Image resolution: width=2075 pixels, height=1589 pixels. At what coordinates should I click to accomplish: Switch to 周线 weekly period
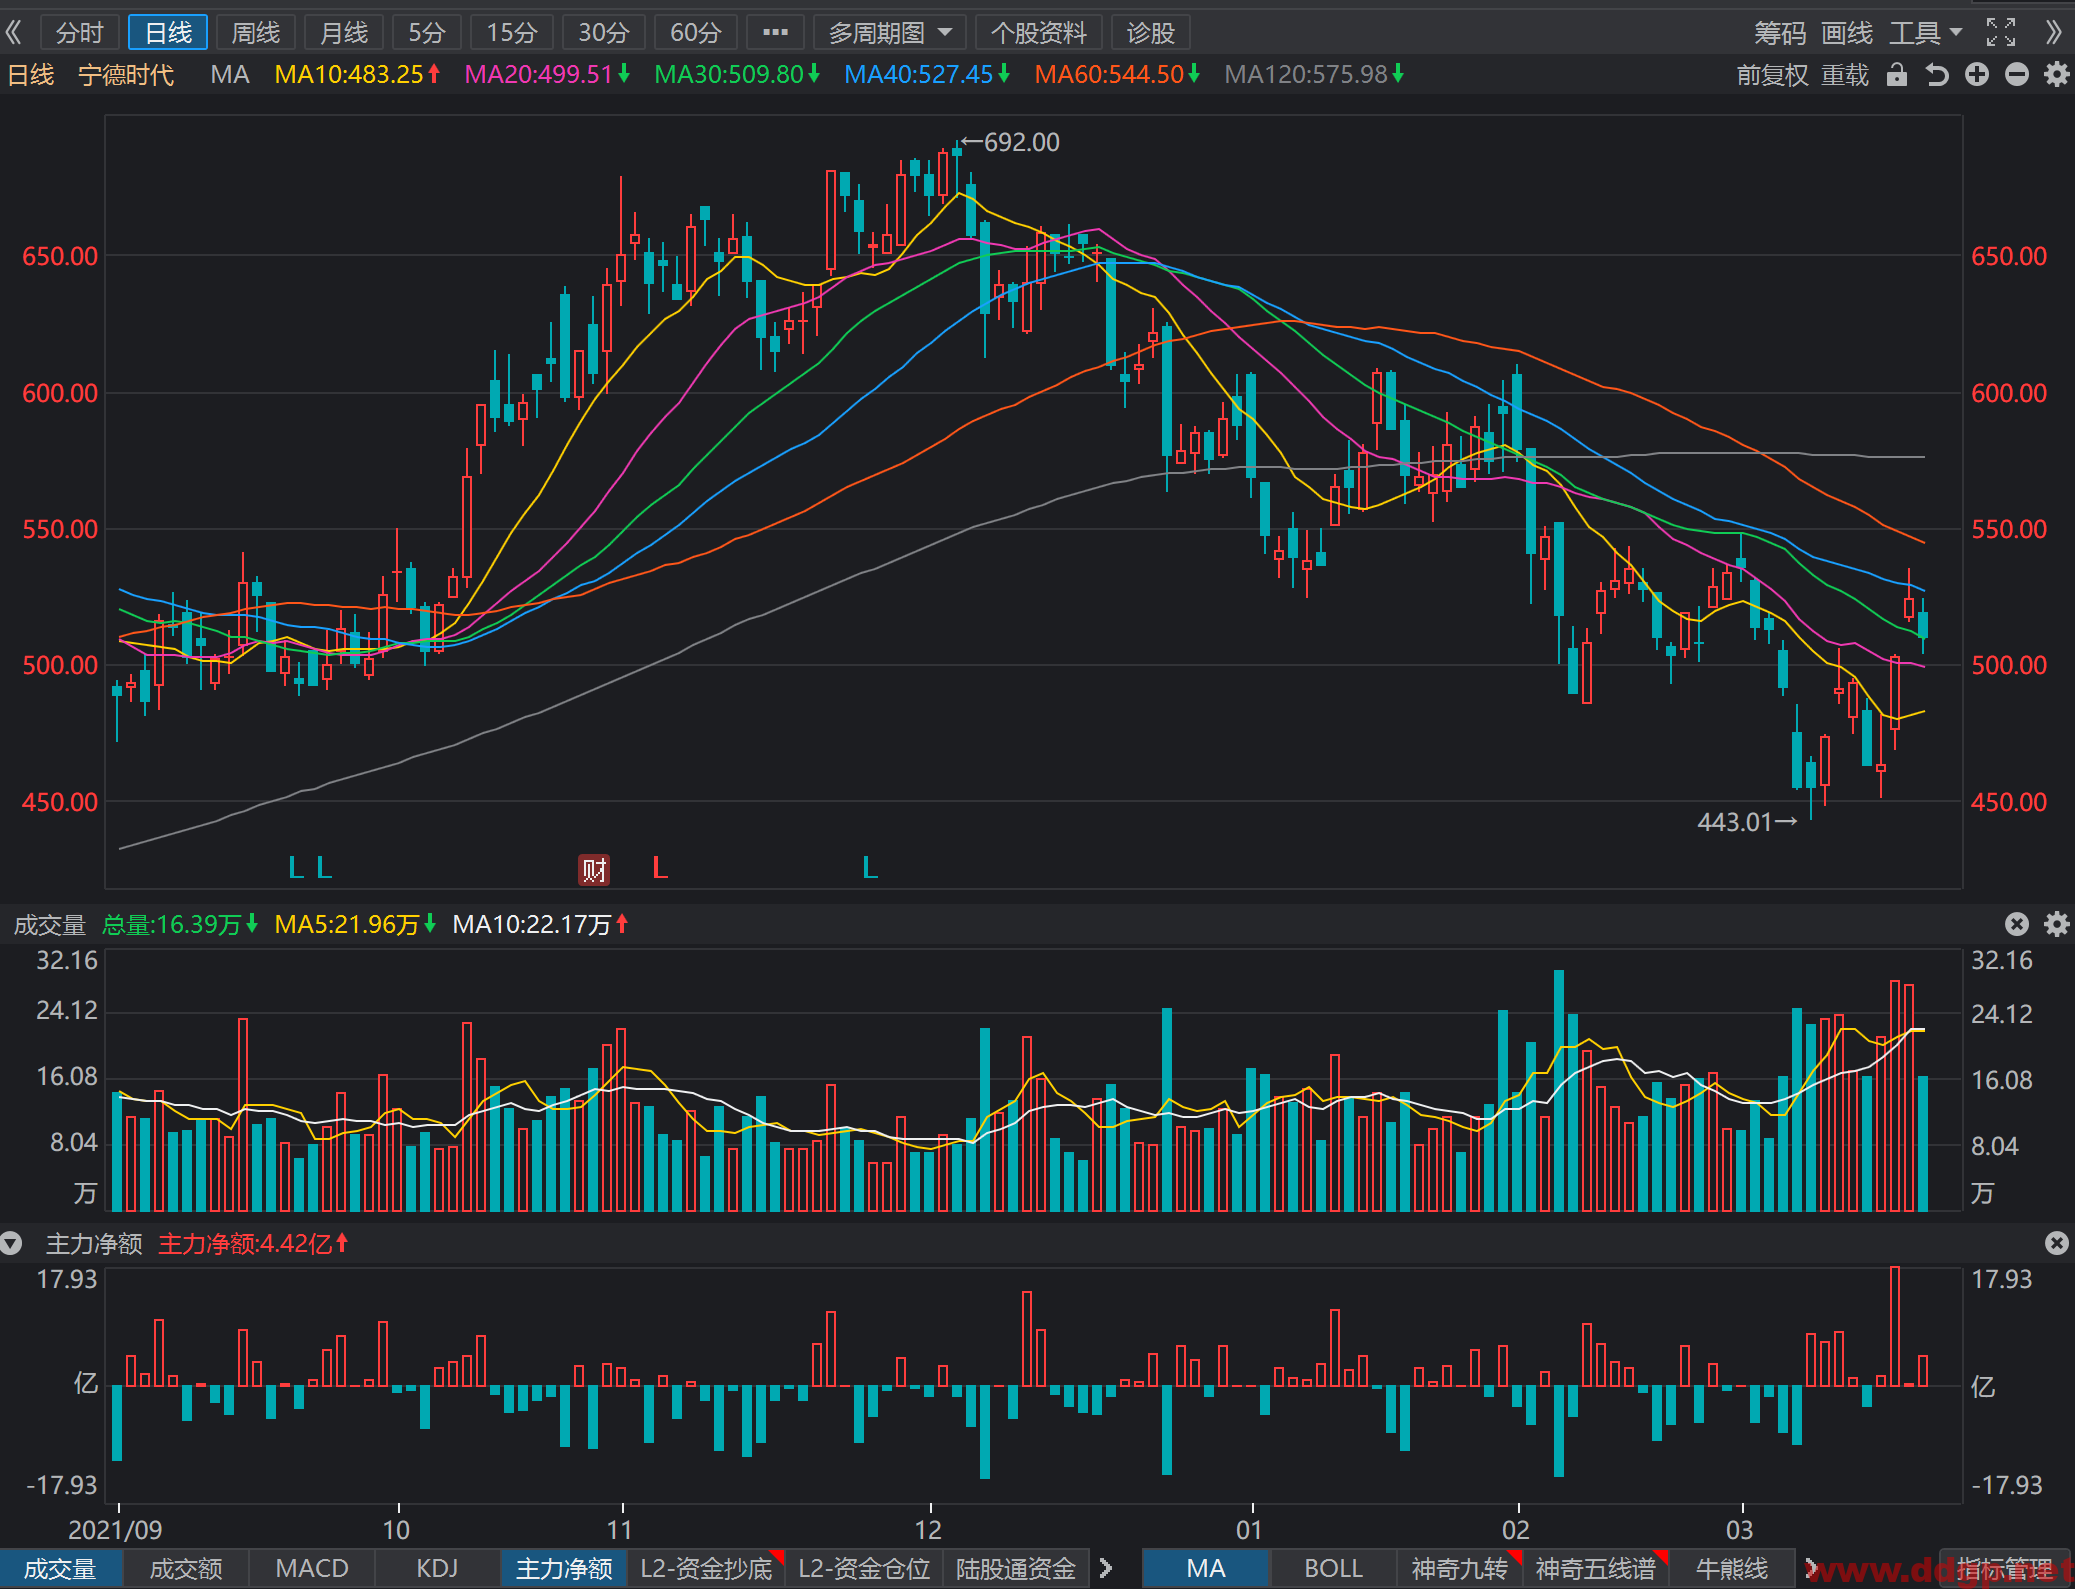(256, 33)
